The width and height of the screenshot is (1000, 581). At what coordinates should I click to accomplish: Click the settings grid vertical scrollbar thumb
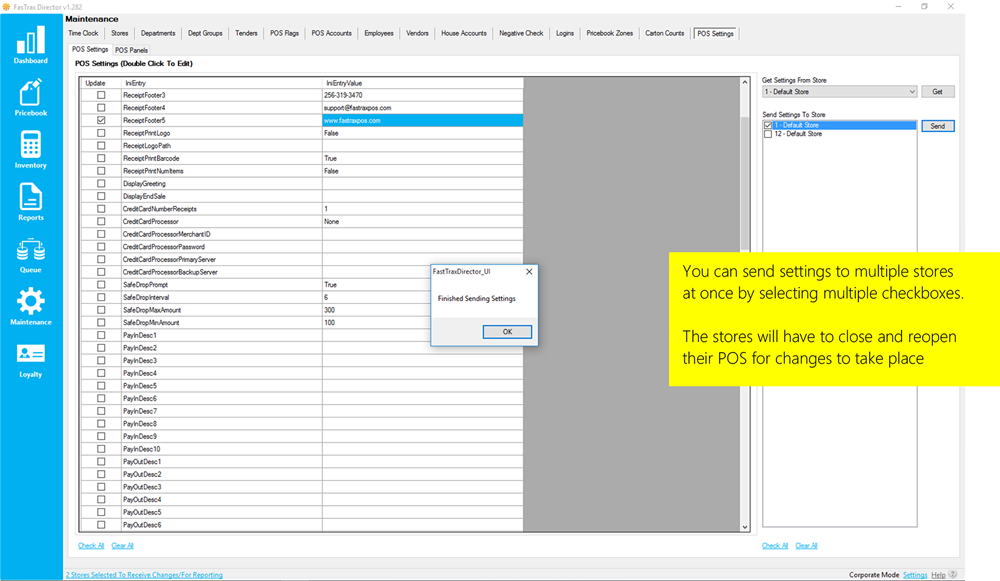(x=744, y=184)
